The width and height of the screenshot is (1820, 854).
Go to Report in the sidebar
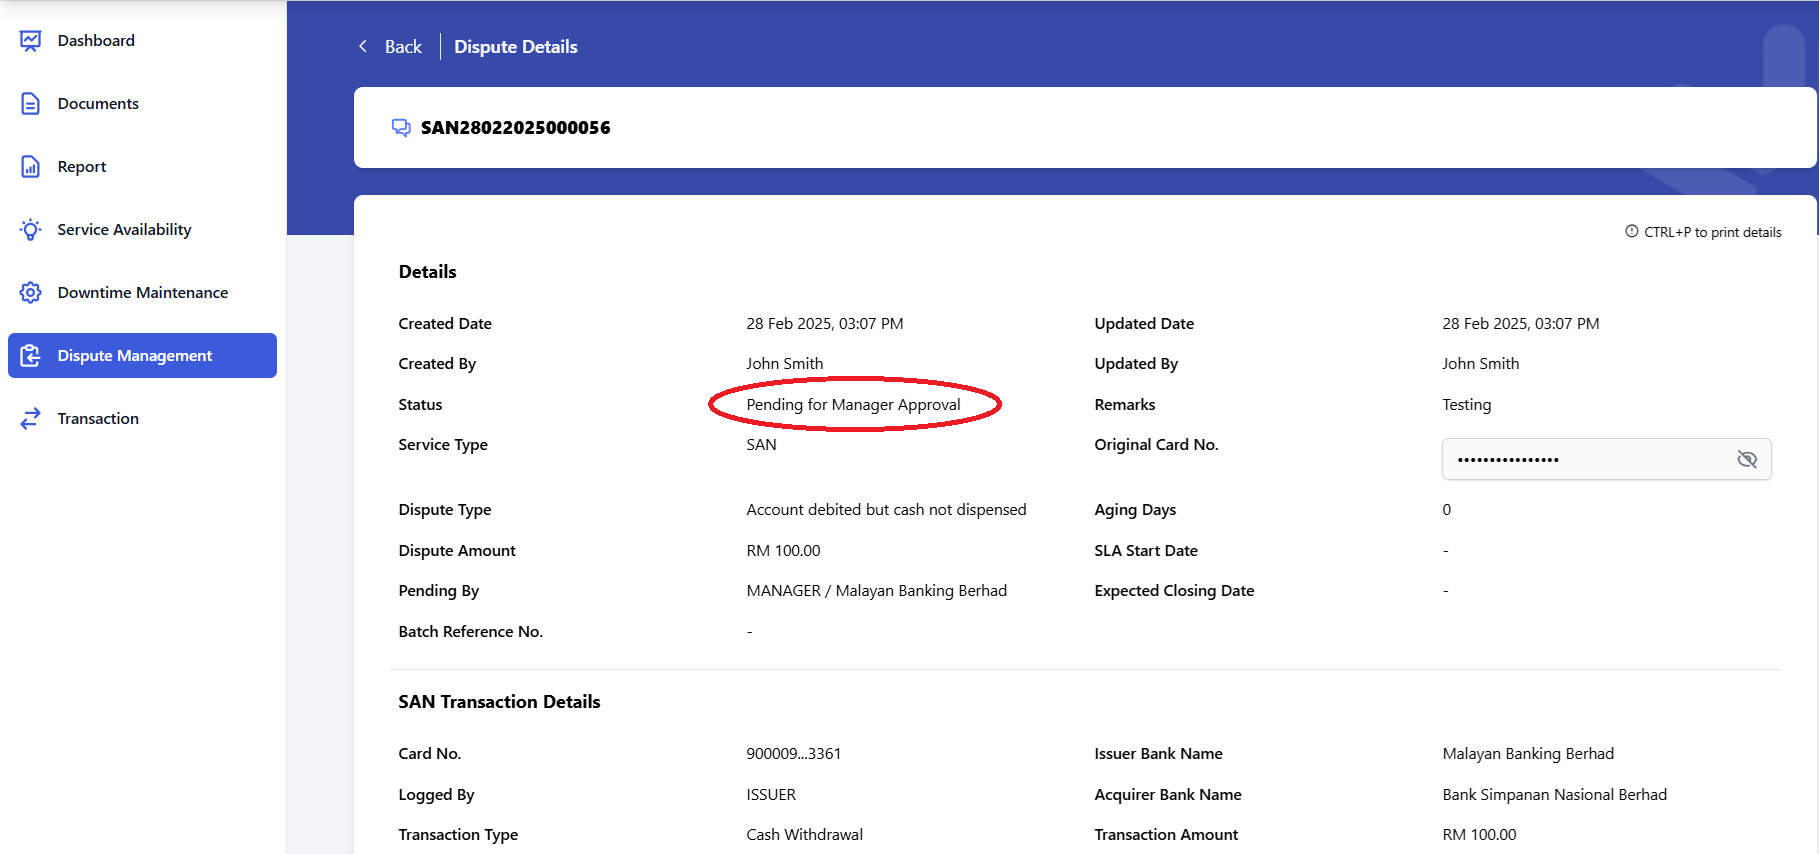(82, 167)
